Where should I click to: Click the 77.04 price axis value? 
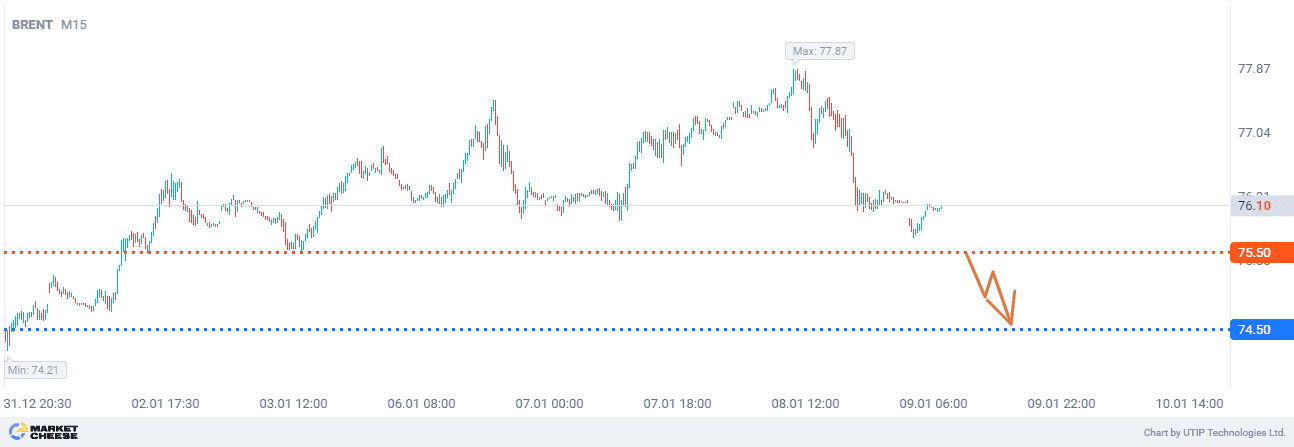[1254, 132]
